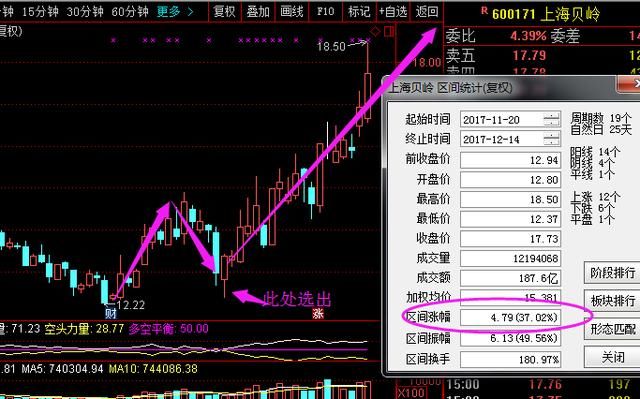This screenshot has height=399, width=640.
Task: Click the R badge beside 600171
Action: coord(484,11)
